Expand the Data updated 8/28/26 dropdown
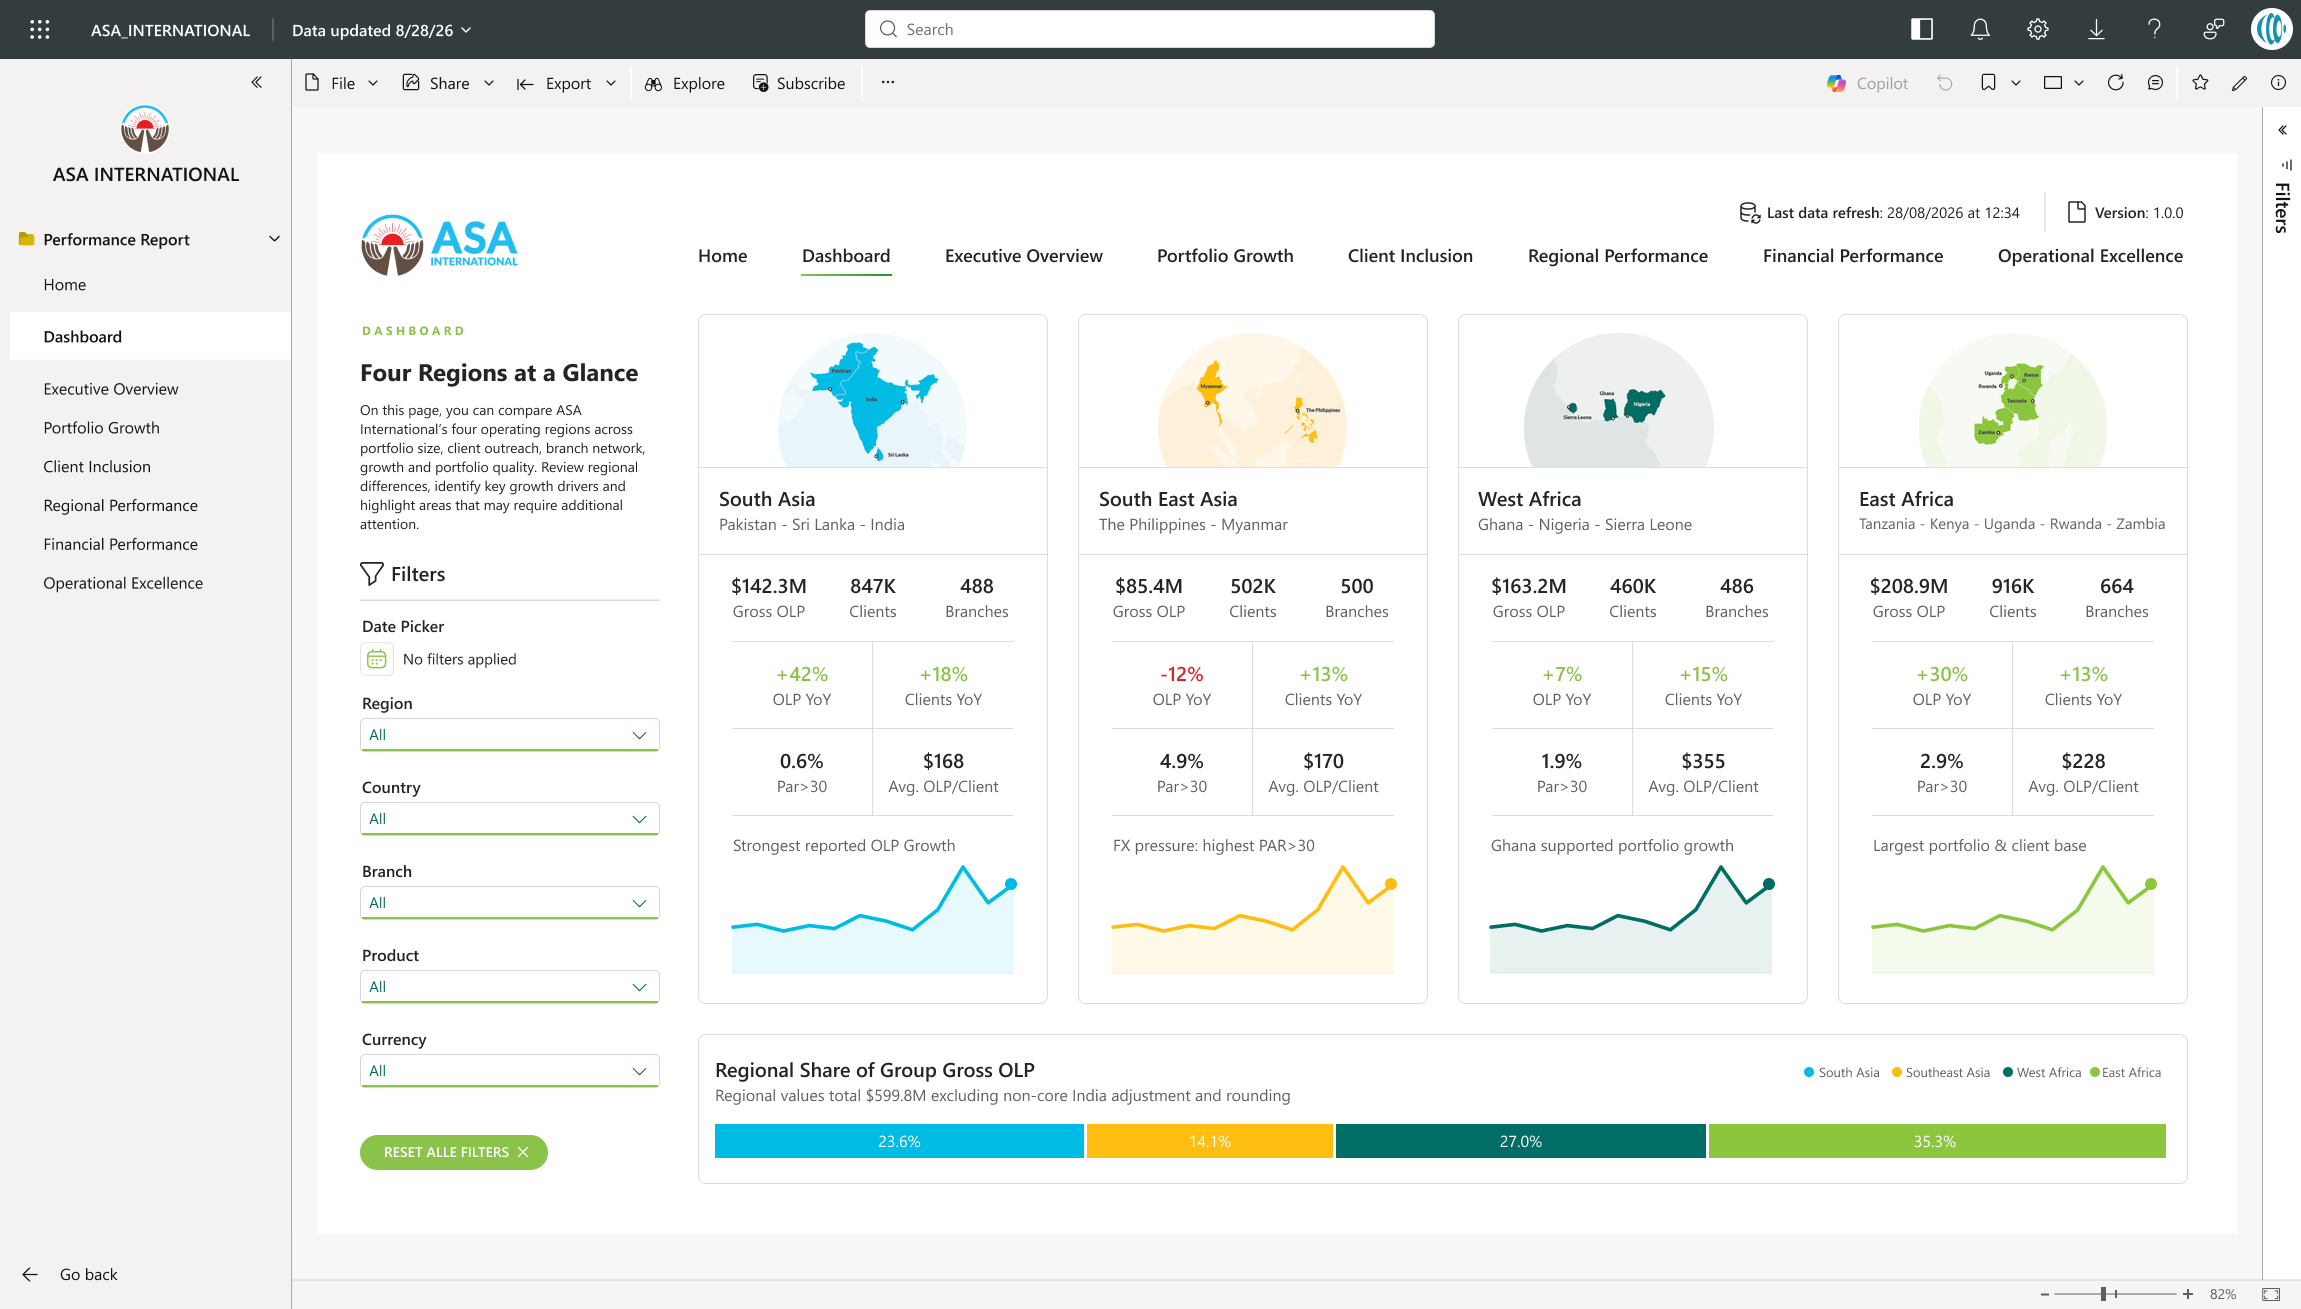The width and height of the screenshot is (2301, 1309). 381,30
